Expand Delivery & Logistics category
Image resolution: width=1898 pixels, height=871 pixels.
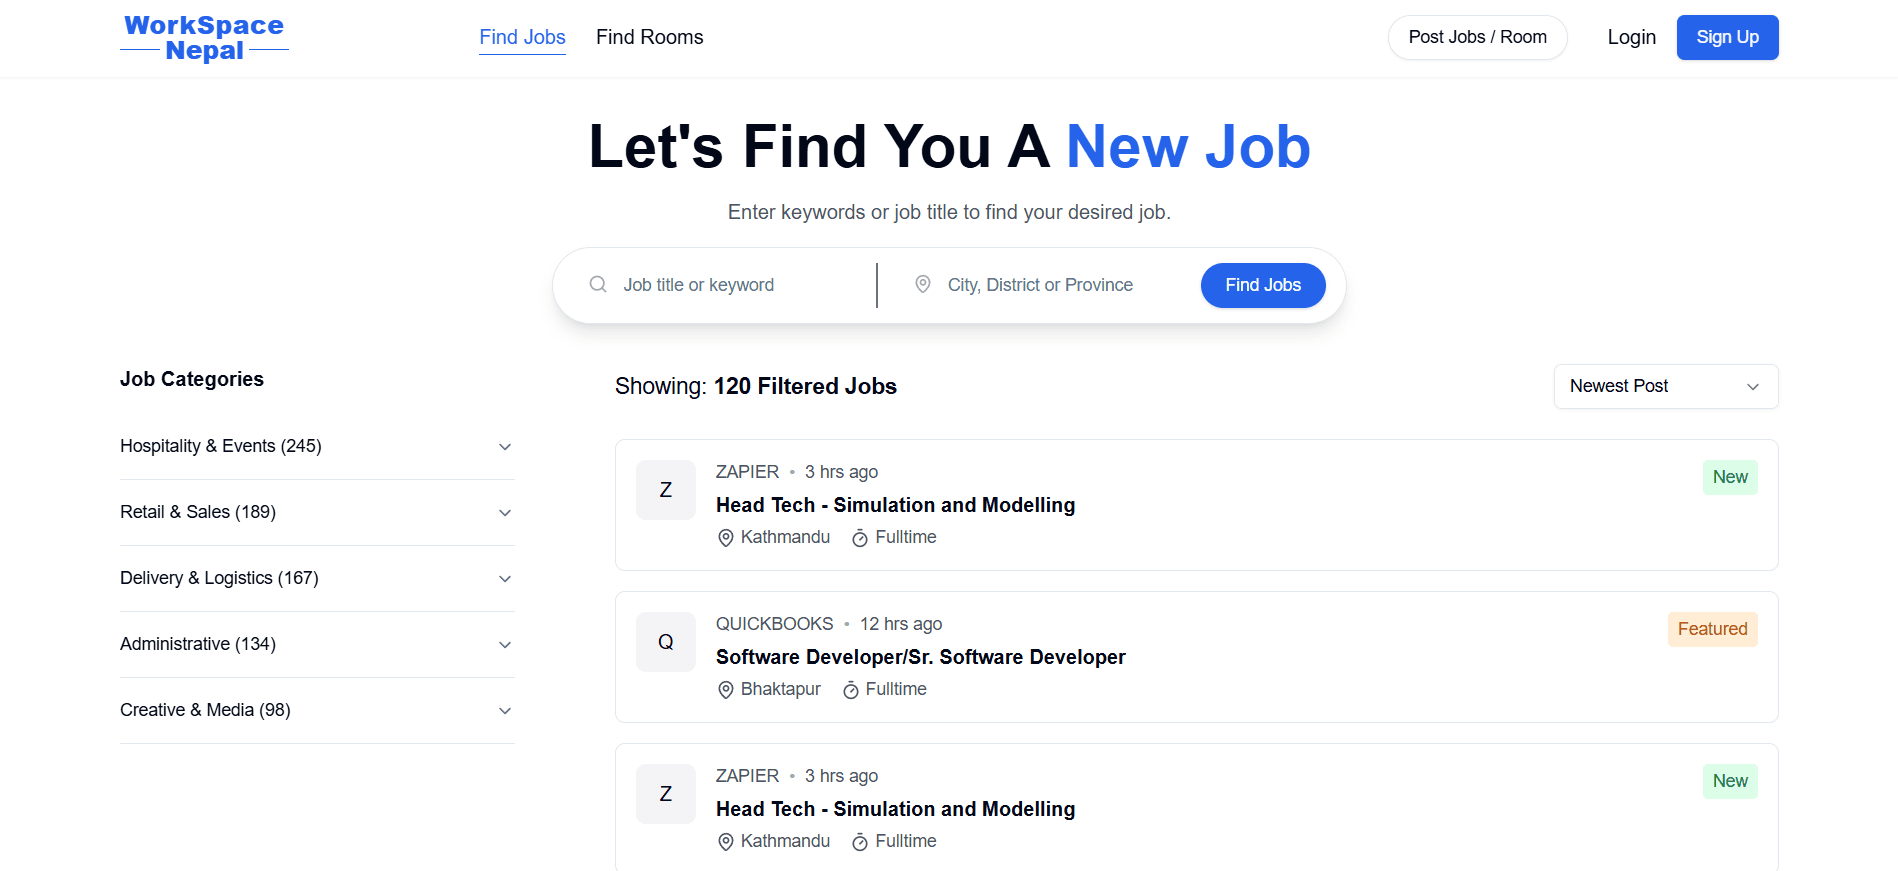(x=505, y=579)
